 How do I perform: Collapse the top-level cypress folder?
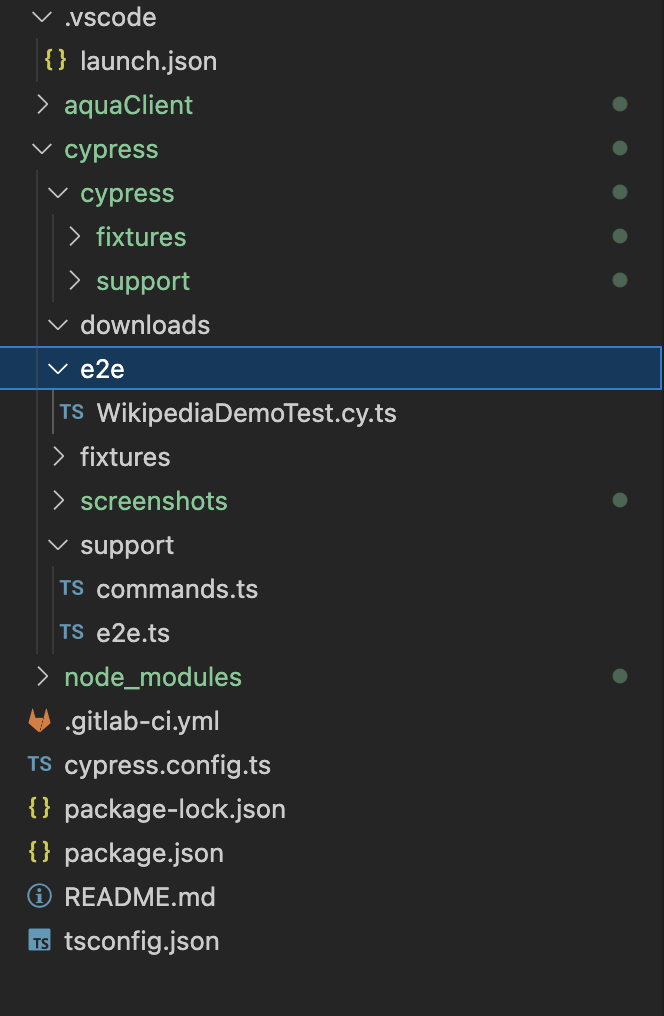42,149
